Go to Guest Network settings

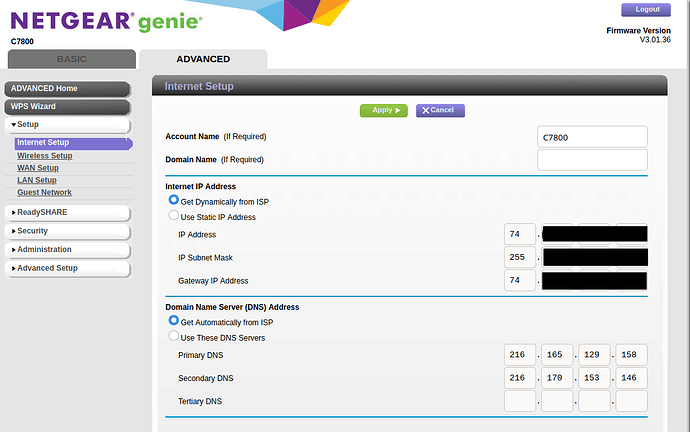coord(44,192)
